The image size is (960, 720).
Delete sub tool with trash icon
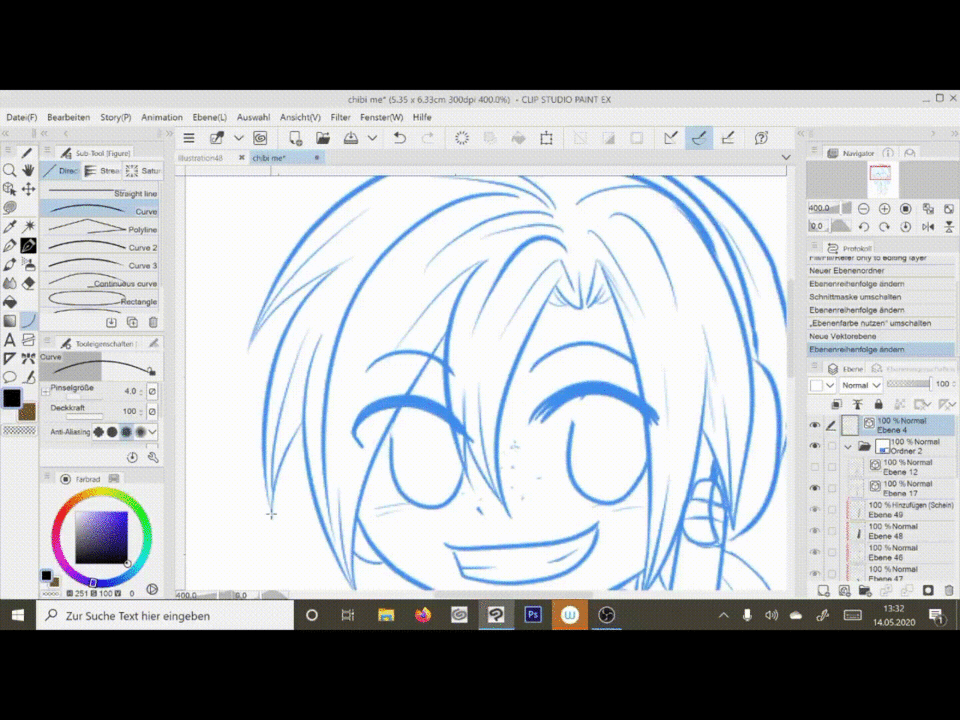coord(153,322)
